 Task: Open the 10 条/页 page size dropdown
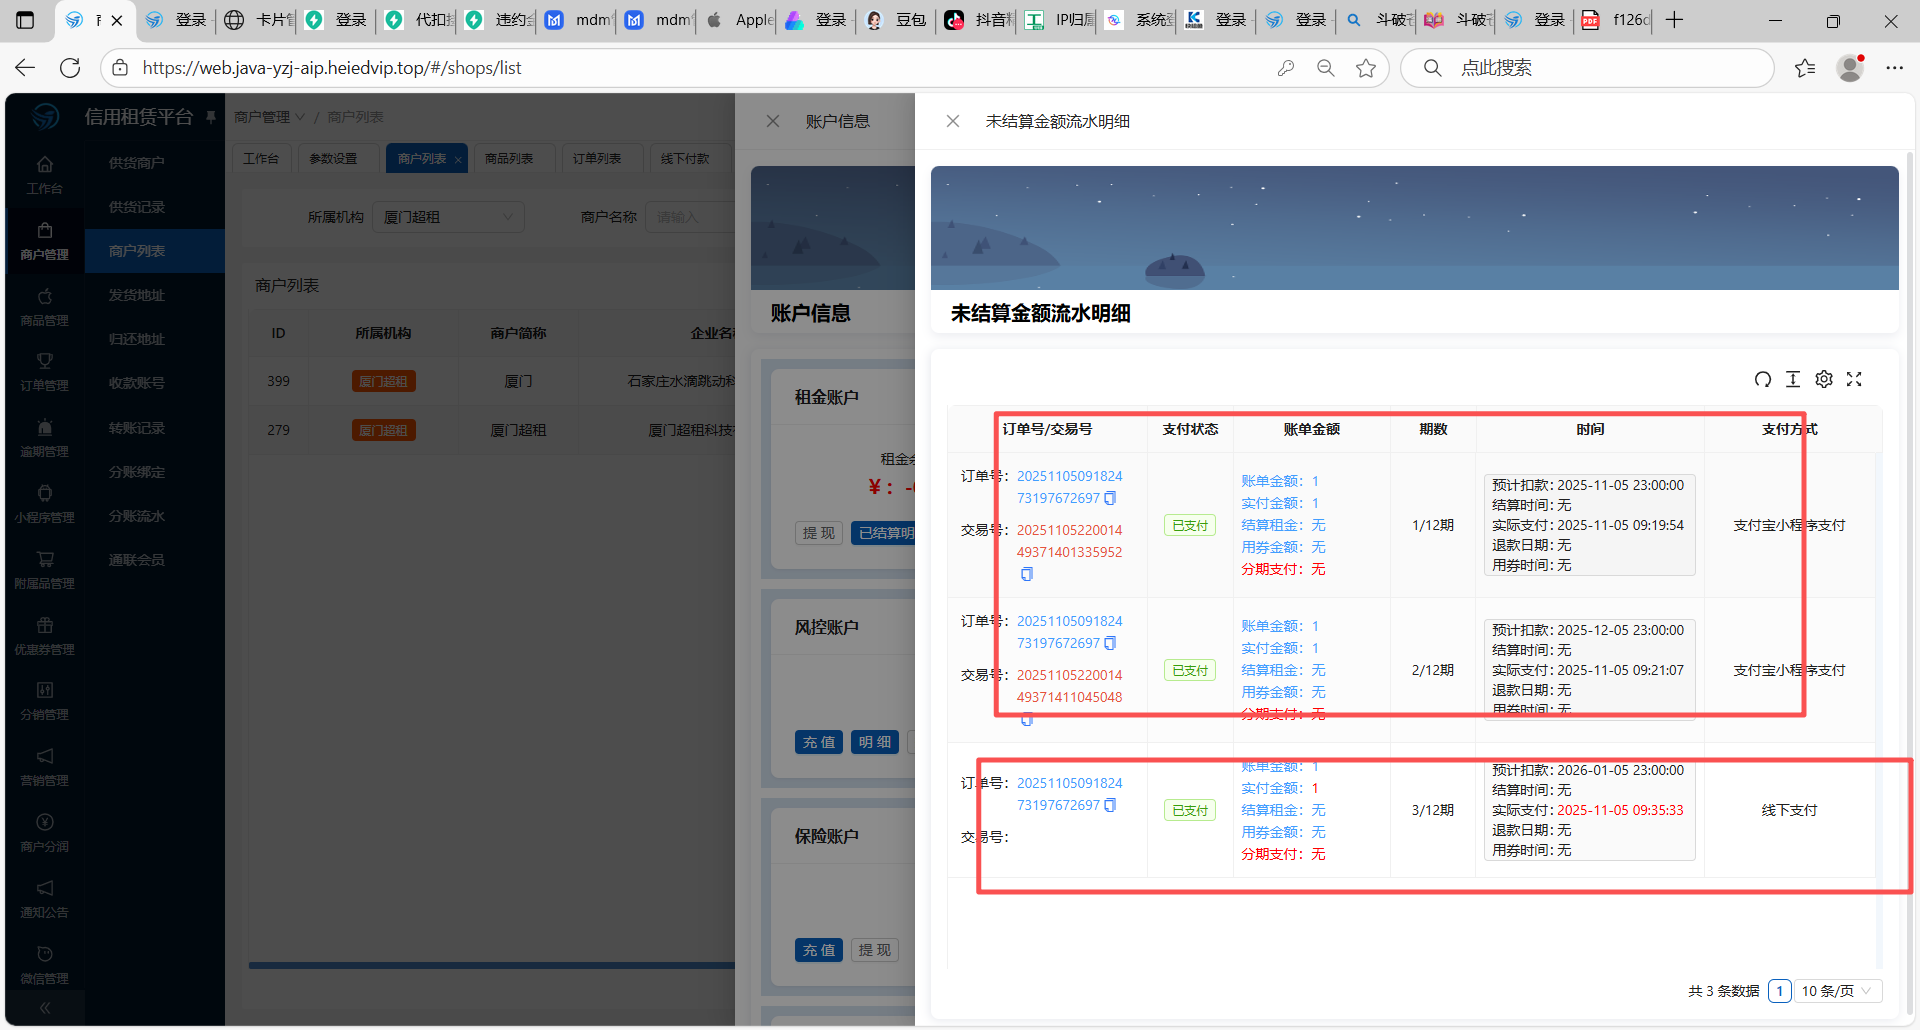tap(1837, 991)
